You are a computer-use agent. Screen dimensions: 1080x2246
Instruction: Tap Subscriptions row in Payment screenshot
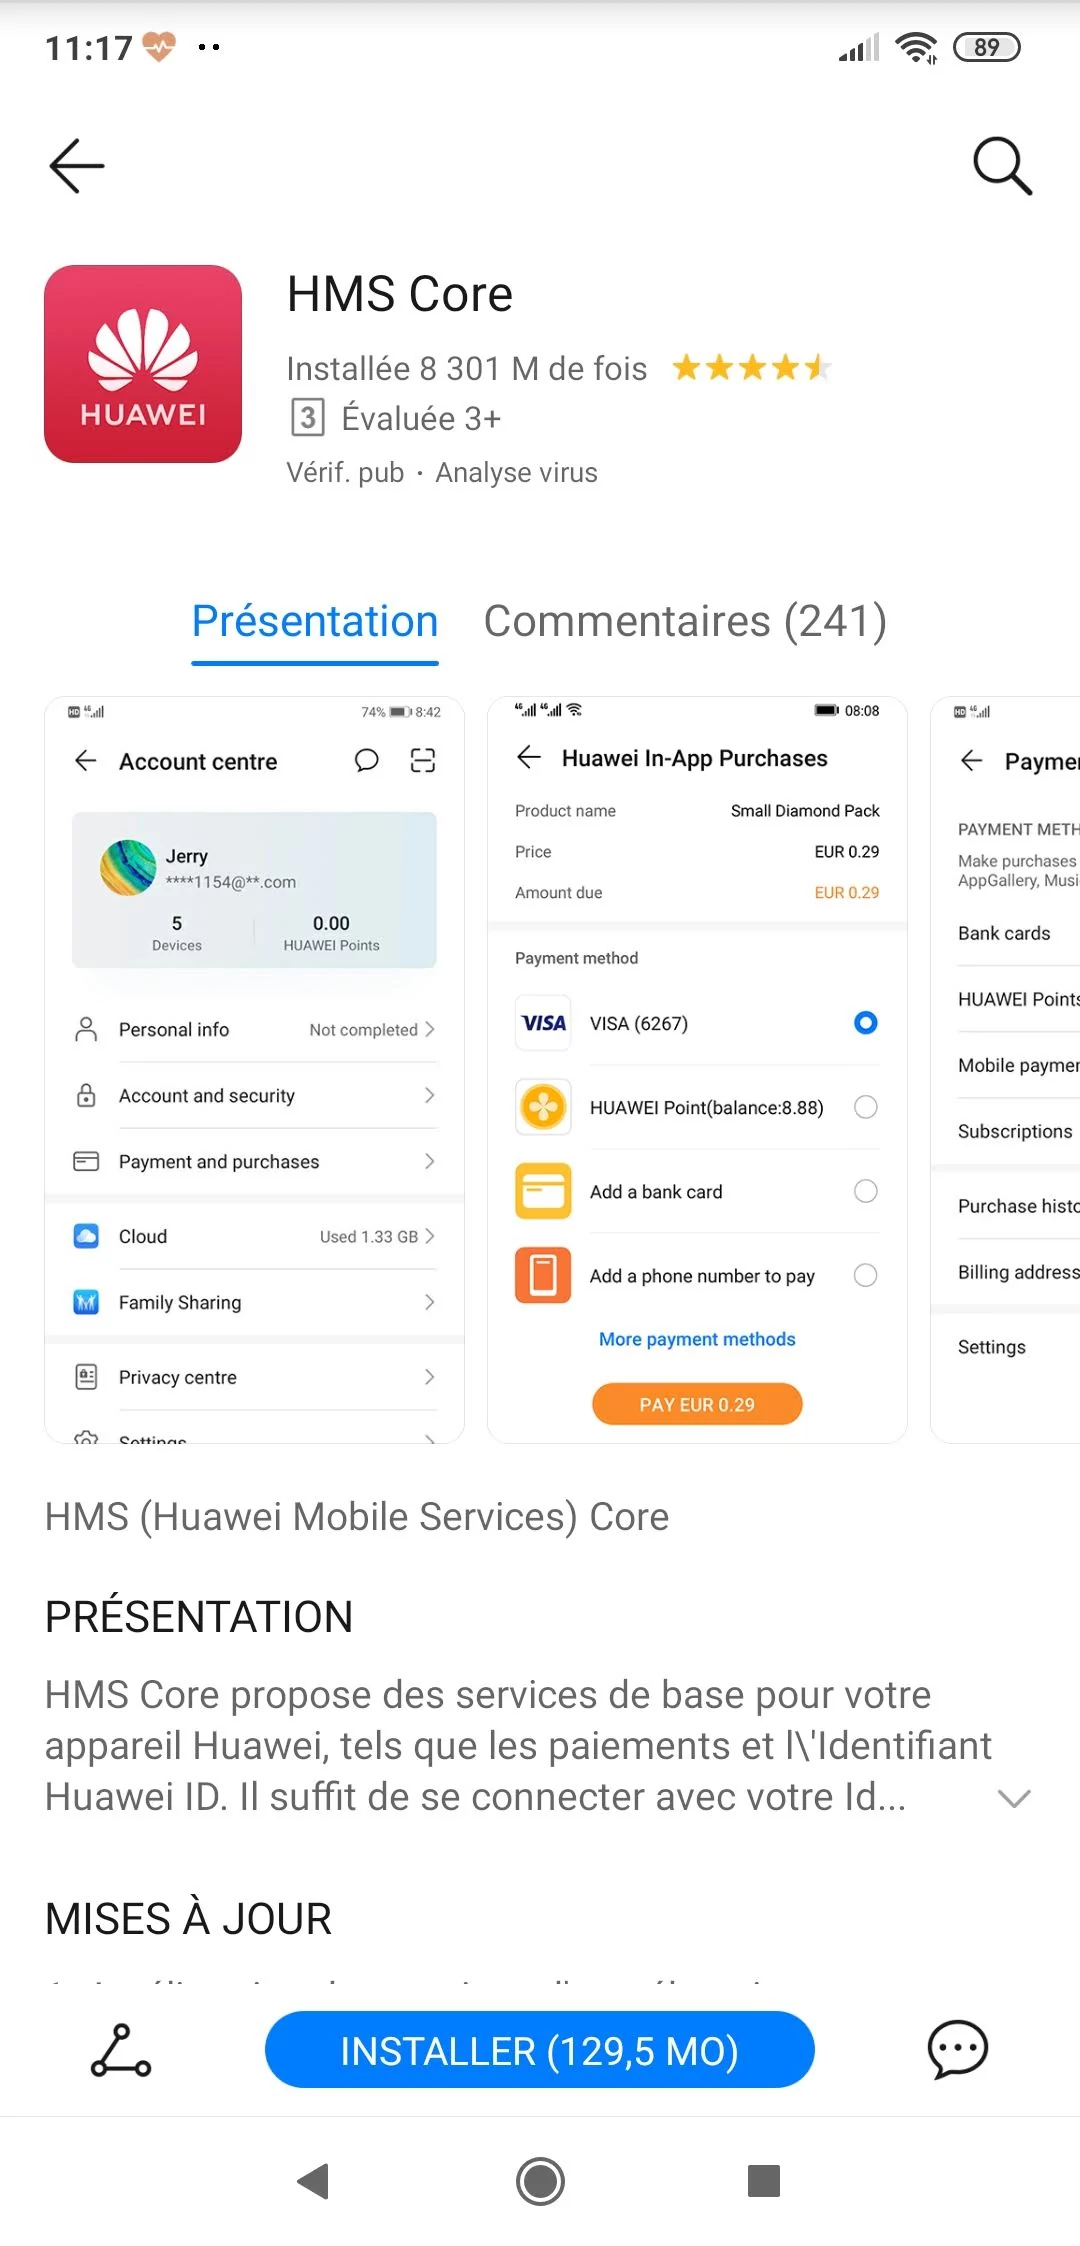(1018, 1131)
